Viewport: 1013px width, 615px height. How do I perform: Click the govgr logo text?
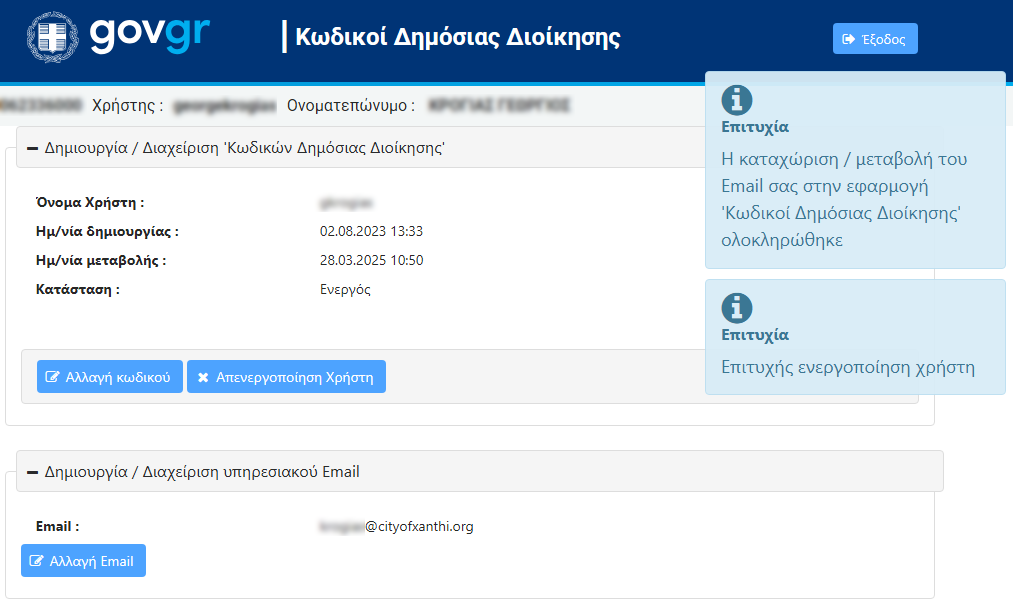pos(150,36)
